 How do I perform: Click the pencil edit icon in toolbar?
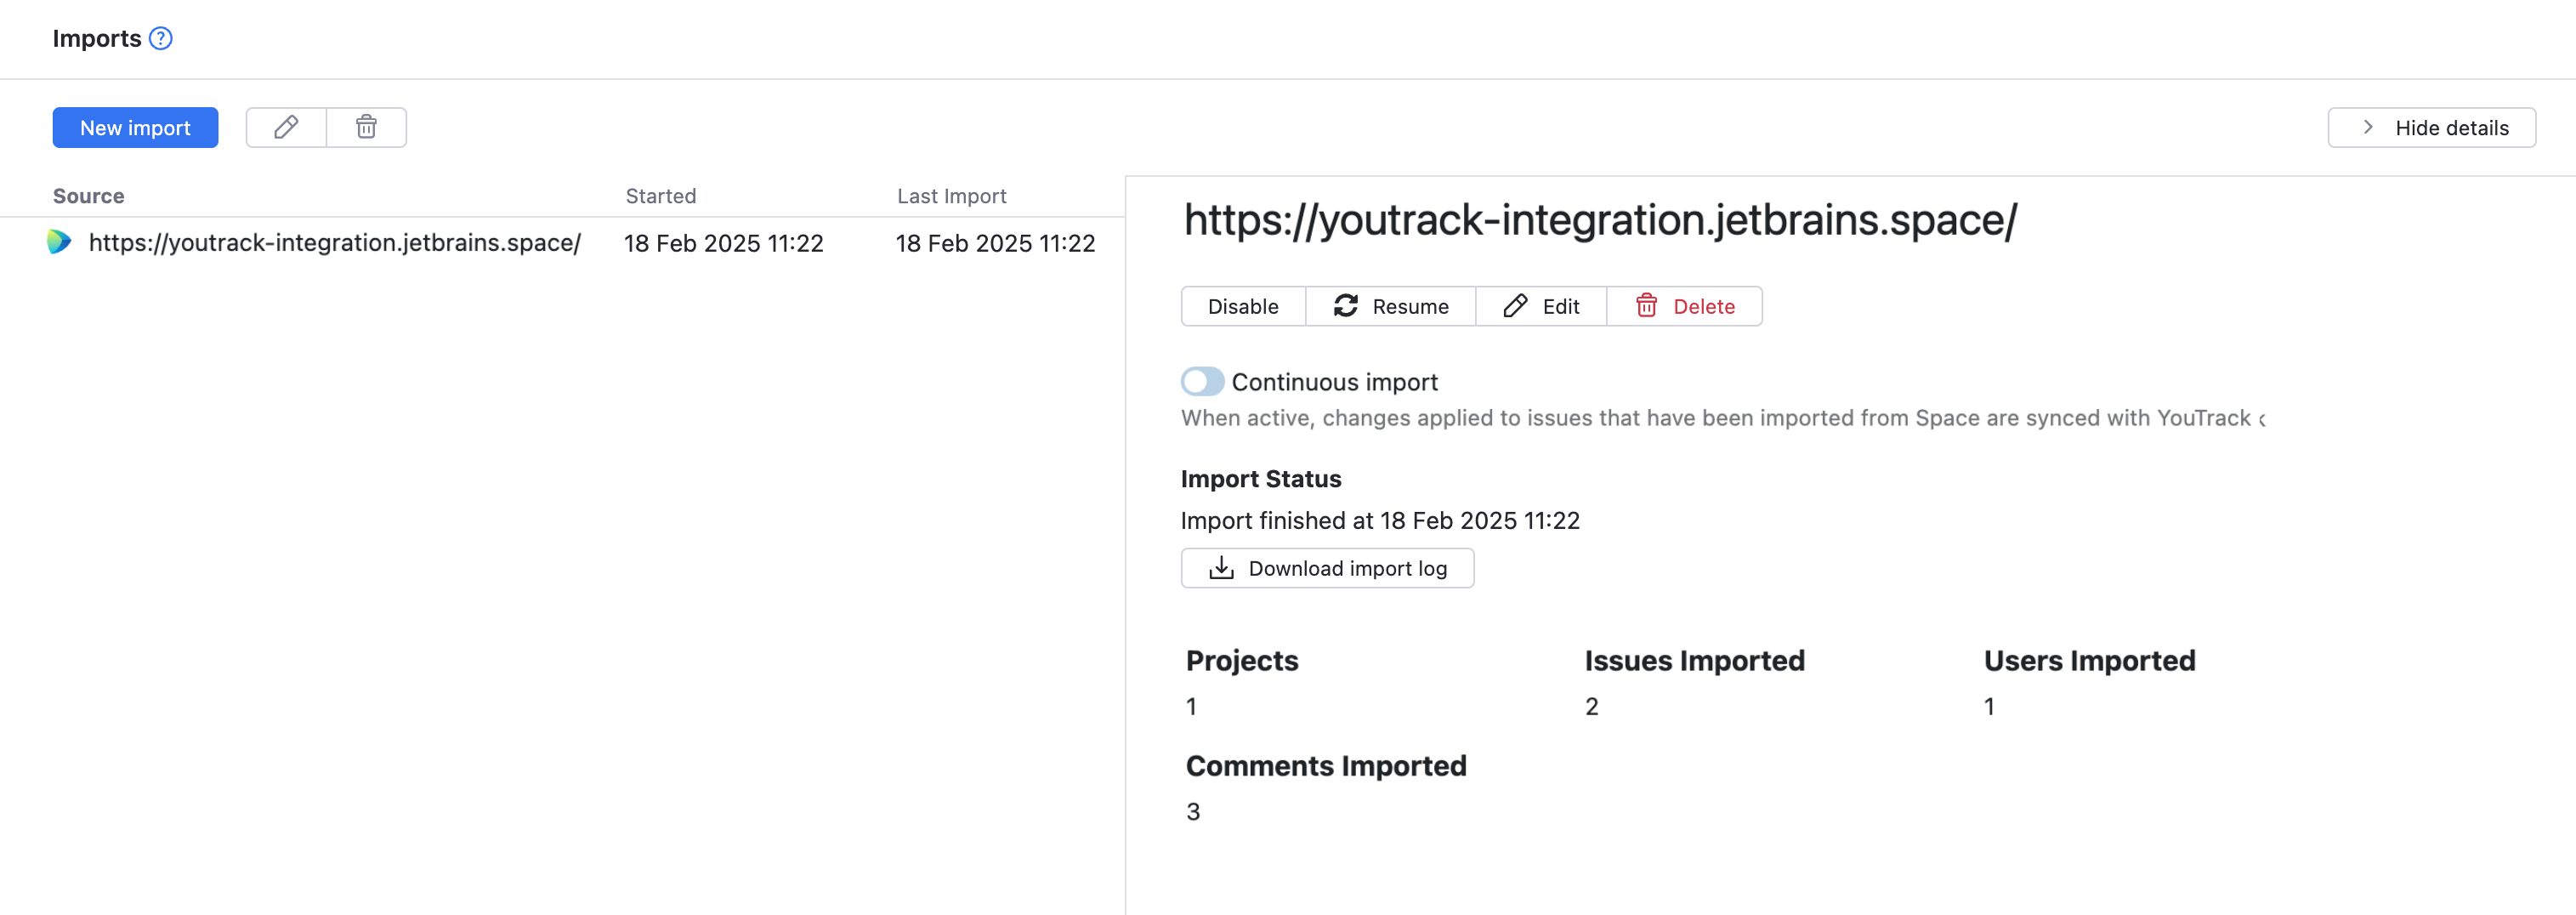(x=285, y=127)
